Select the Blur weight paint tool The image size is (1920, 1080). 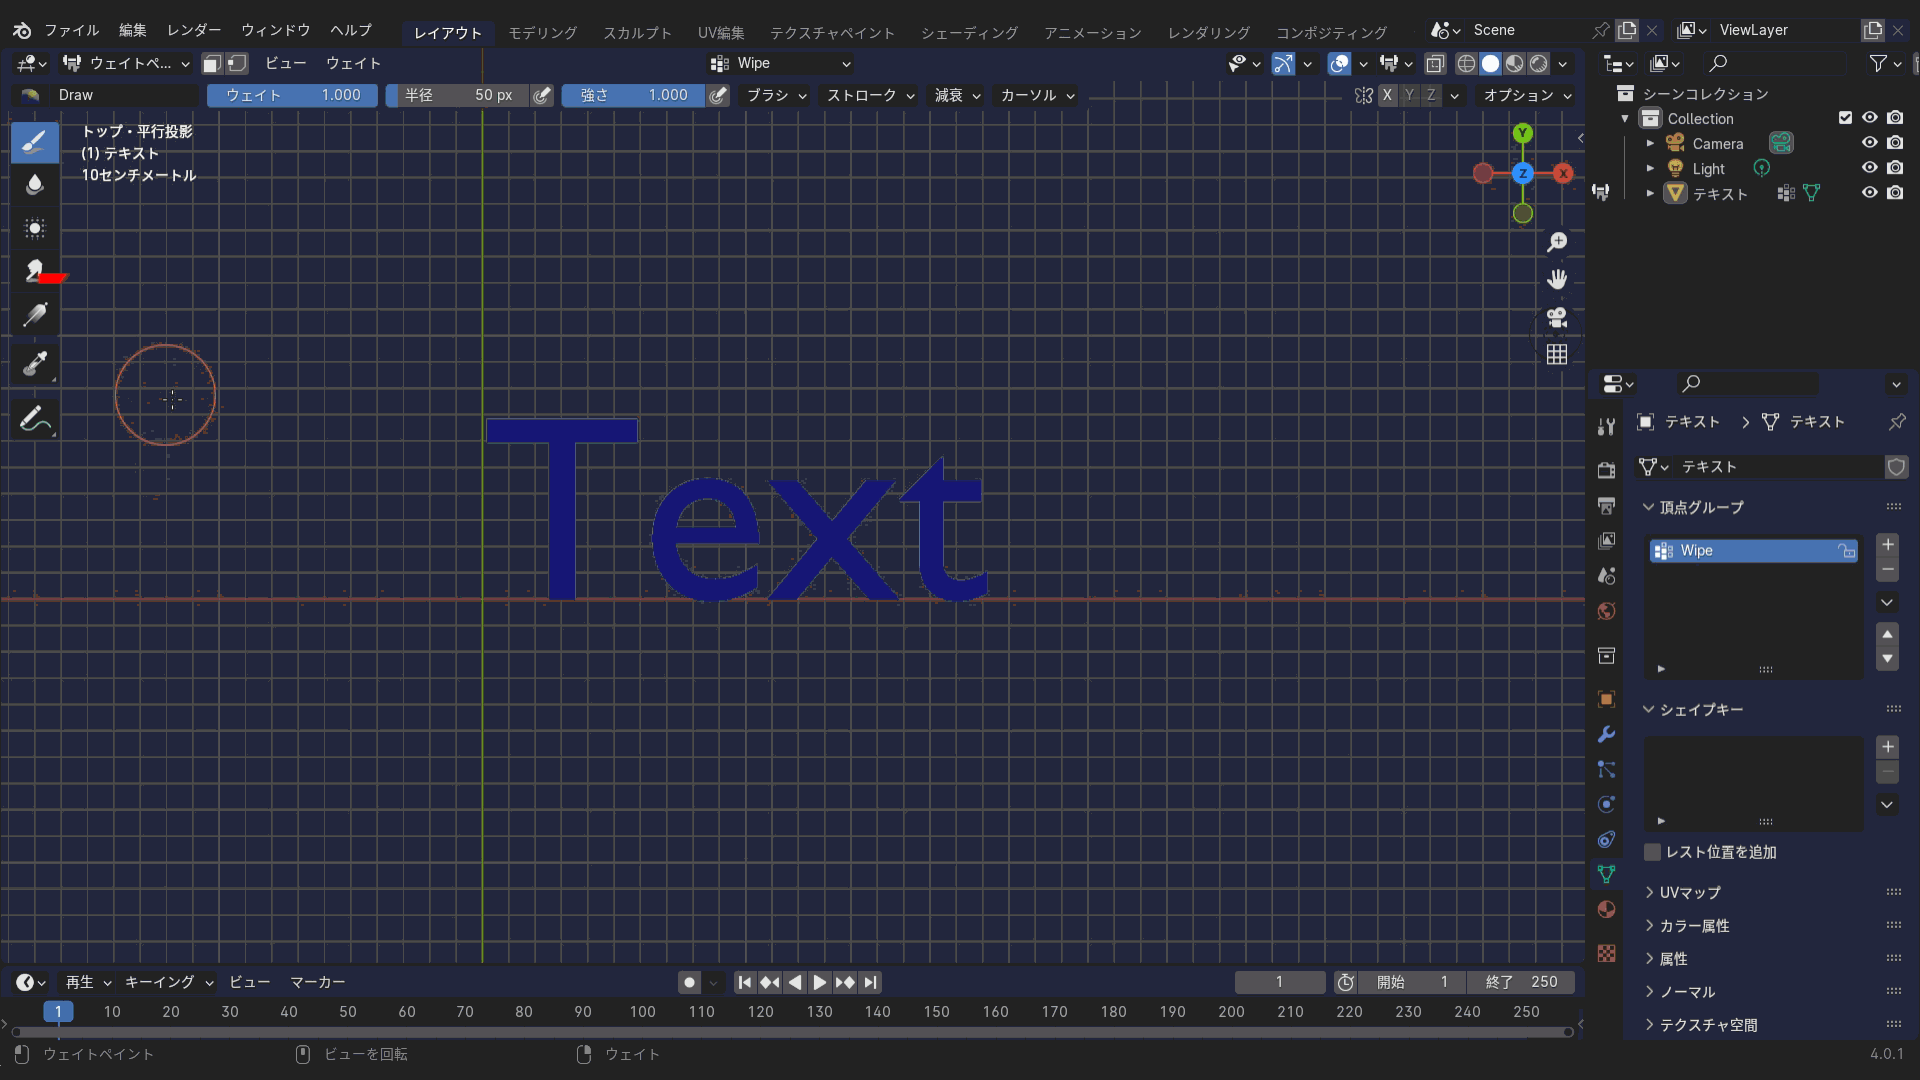[35, 185]
